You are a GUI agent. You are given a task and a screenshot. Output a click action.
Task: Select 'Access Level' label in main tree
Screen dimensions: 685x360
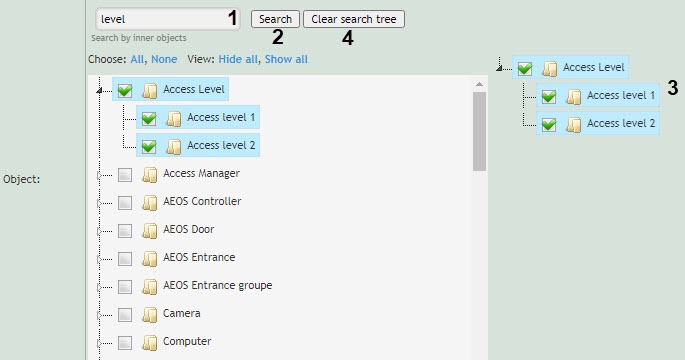click(194, 89)
